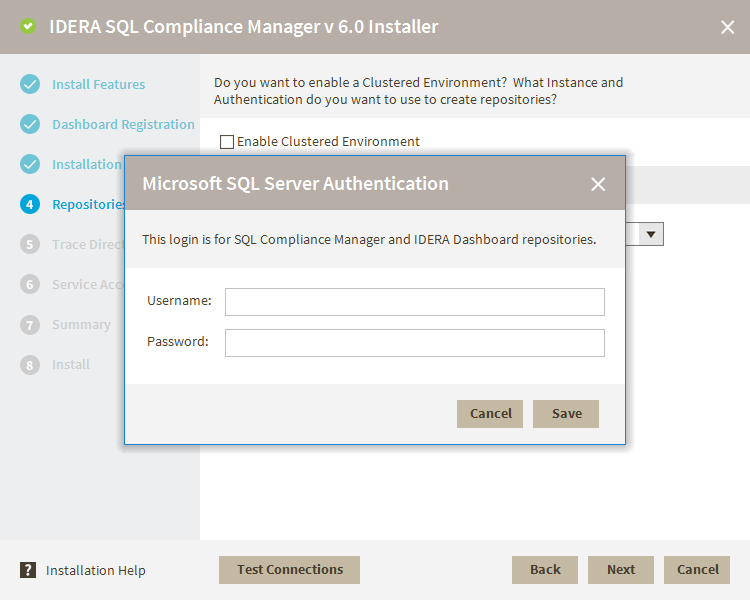Enable the Clustered Environment checkbox
750x600 pixels.
(x=227, y=142)
